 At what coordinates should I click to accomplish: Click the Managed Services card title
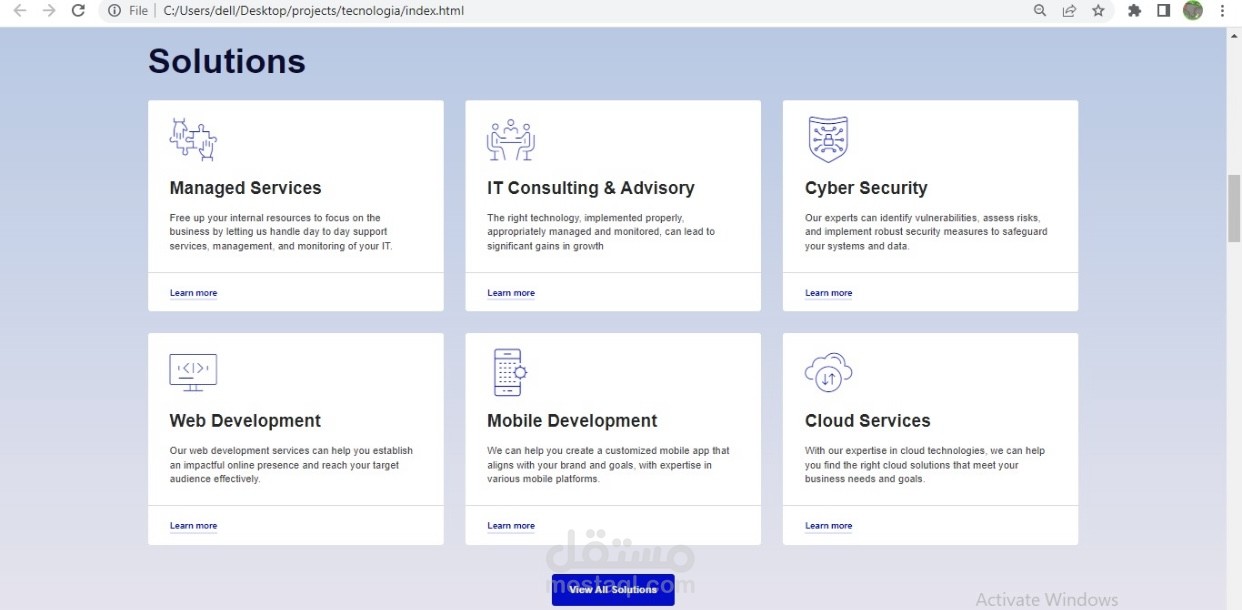pyautogui.click(x=245, y=188)
